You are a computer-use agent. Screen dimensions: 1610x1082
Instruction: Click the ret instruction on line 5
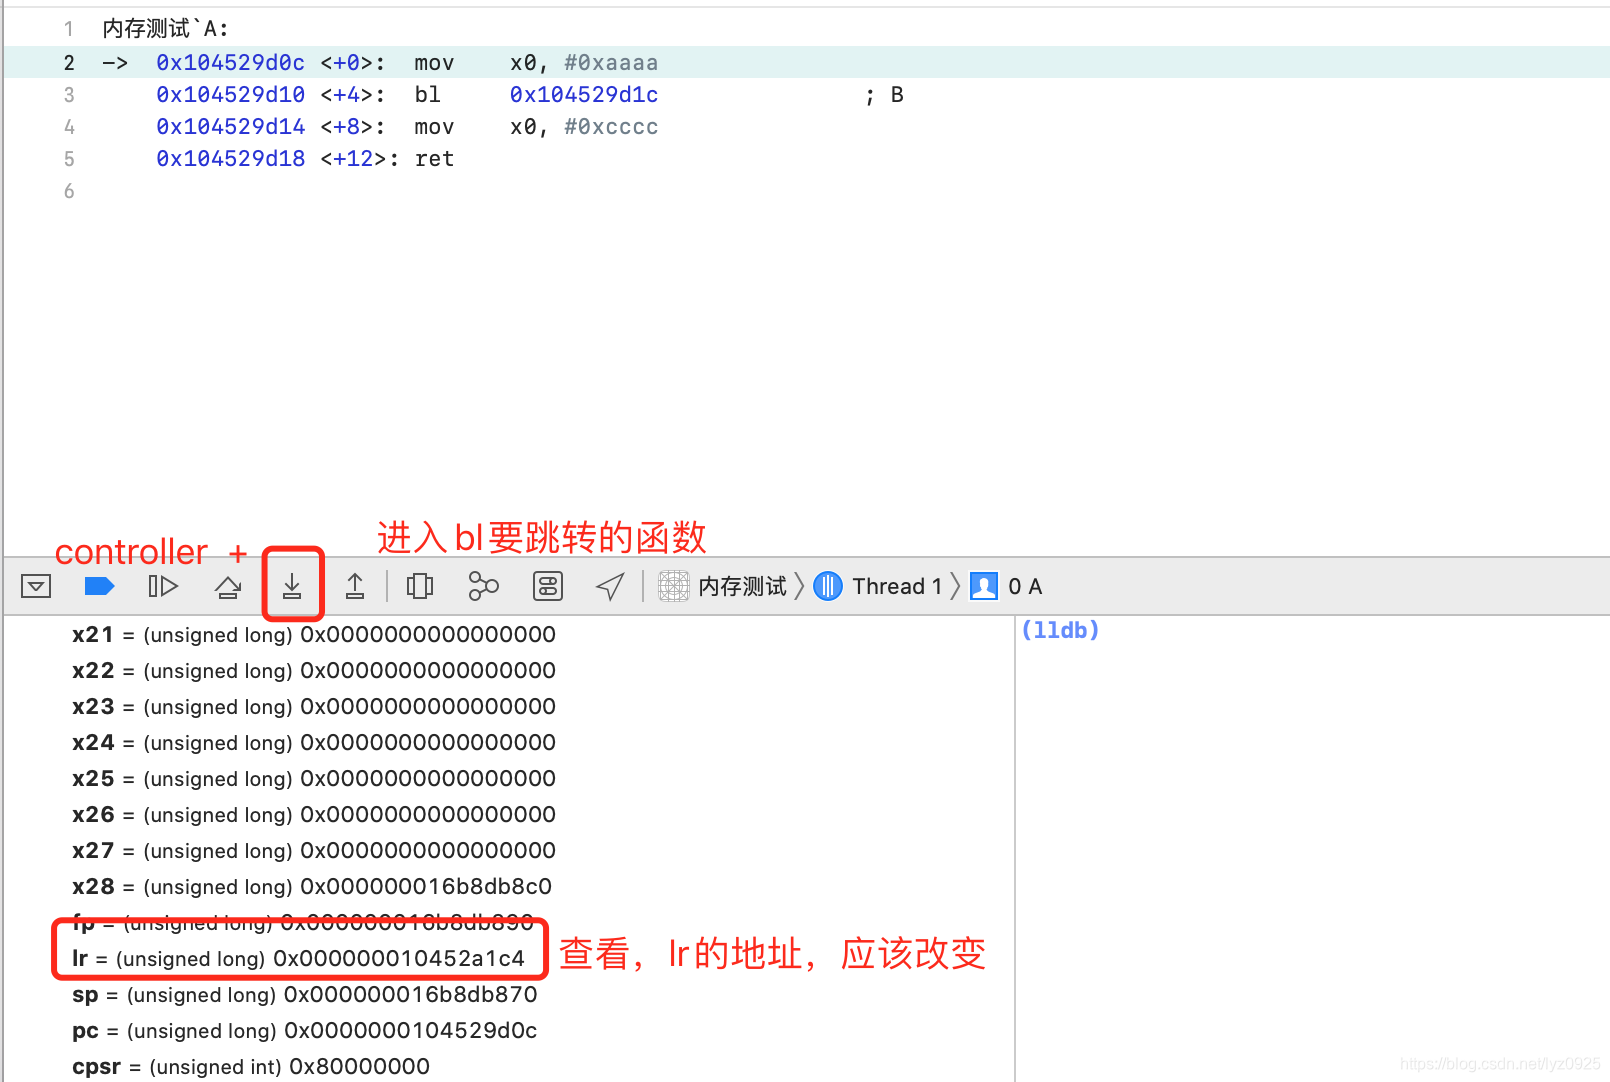coord(434,158)
